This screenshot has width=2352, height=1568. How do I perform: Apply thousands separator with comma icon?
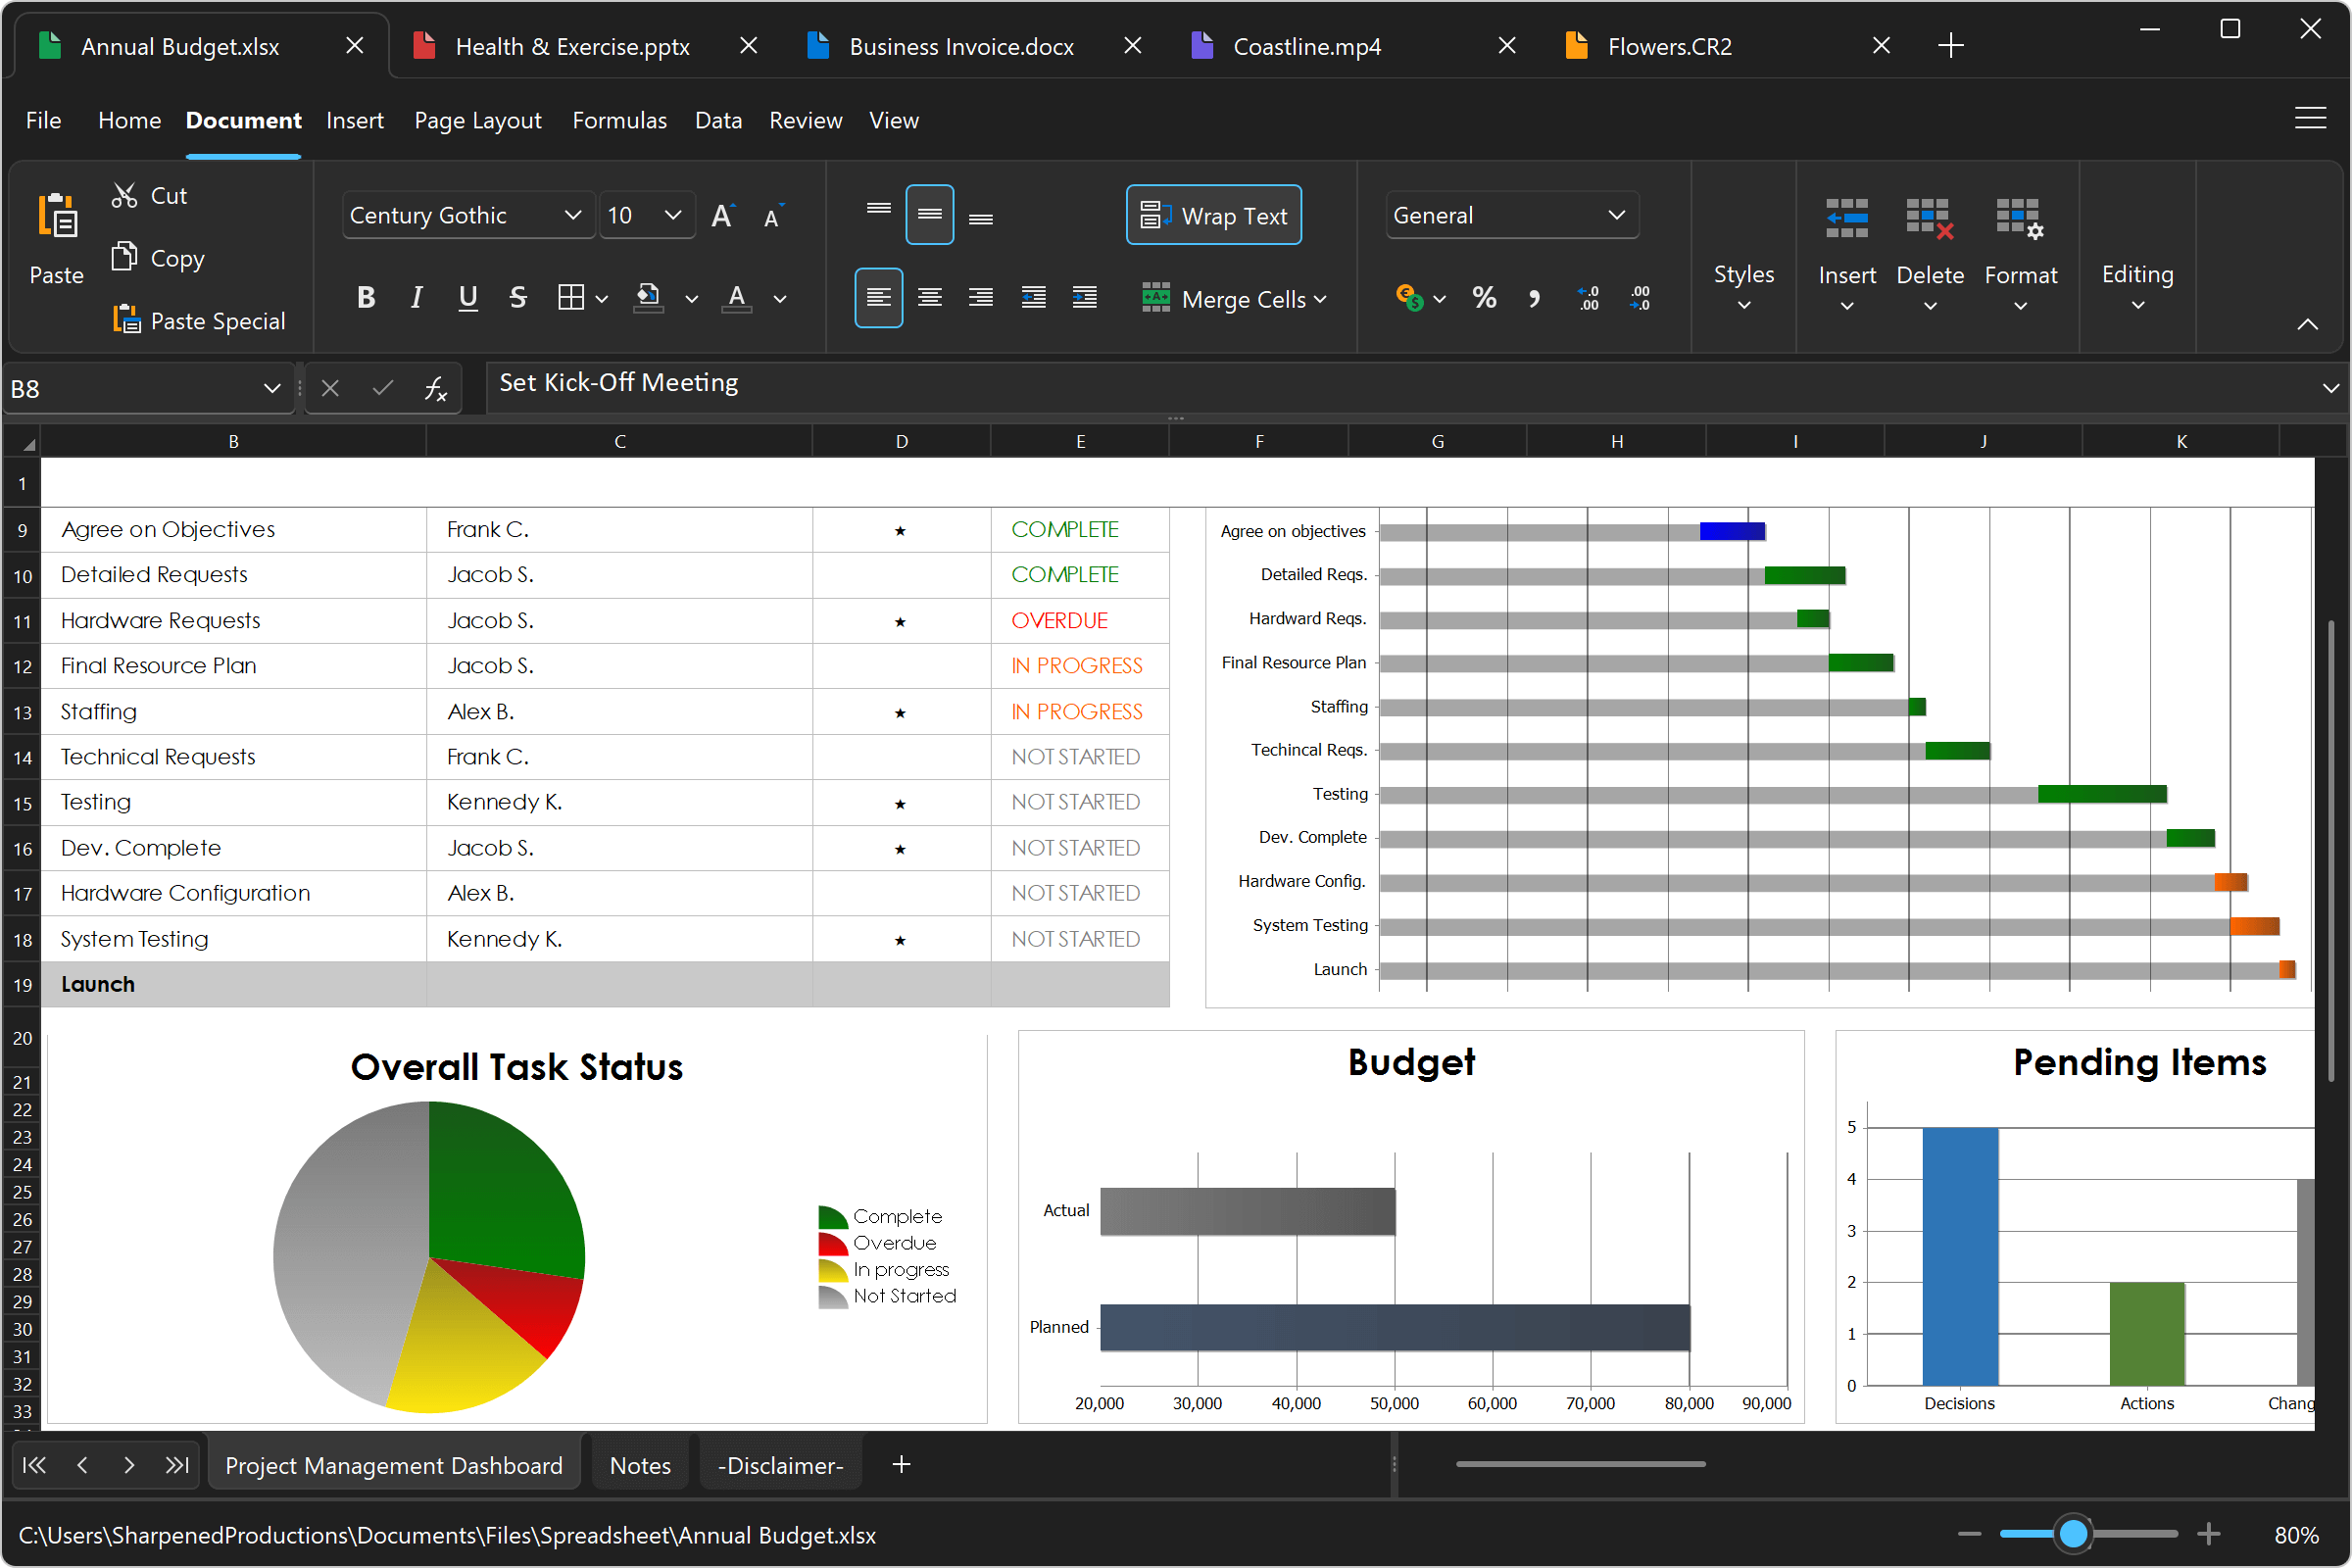pyautogui.click(x=1535, y=297)
